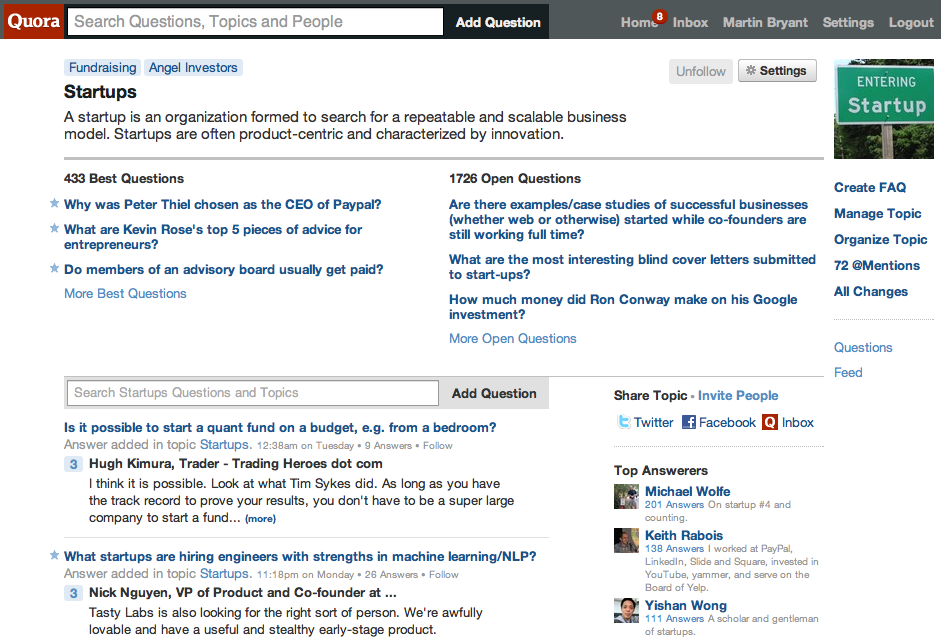Click the Twitter bird icon
The image size is (941, 641).
624,422
